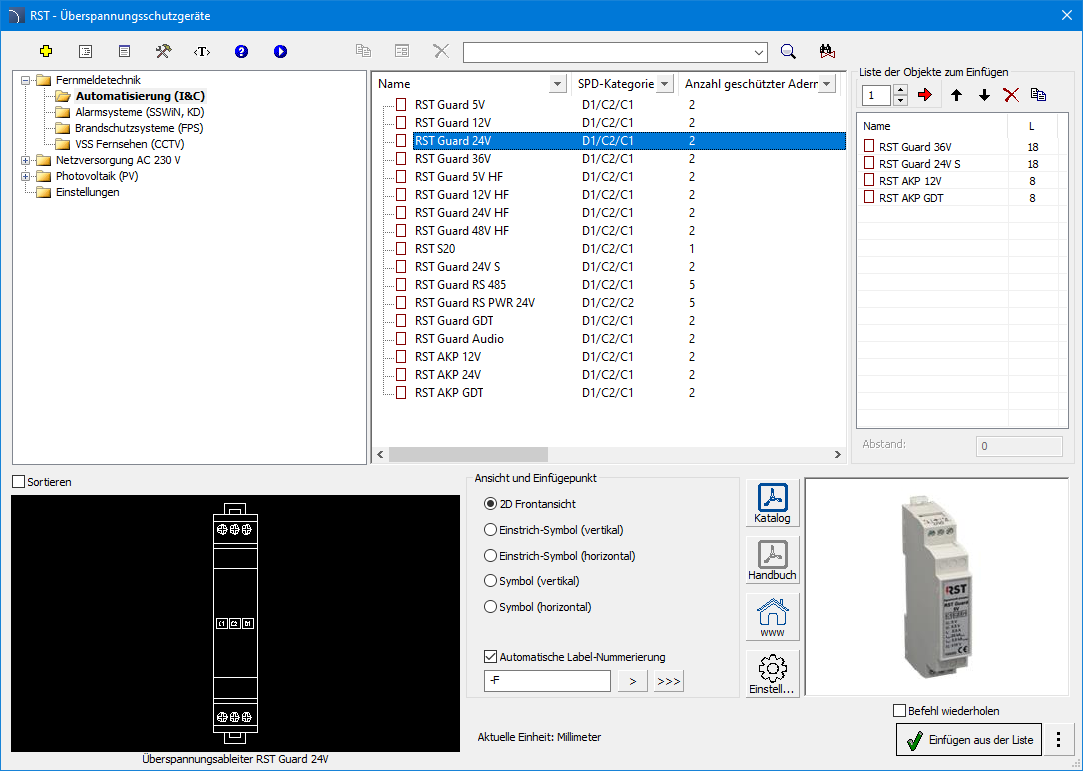Select Brandschutzsysteme (FPS) folder
The image size is (1083, 771).
(x=139, y=128)
